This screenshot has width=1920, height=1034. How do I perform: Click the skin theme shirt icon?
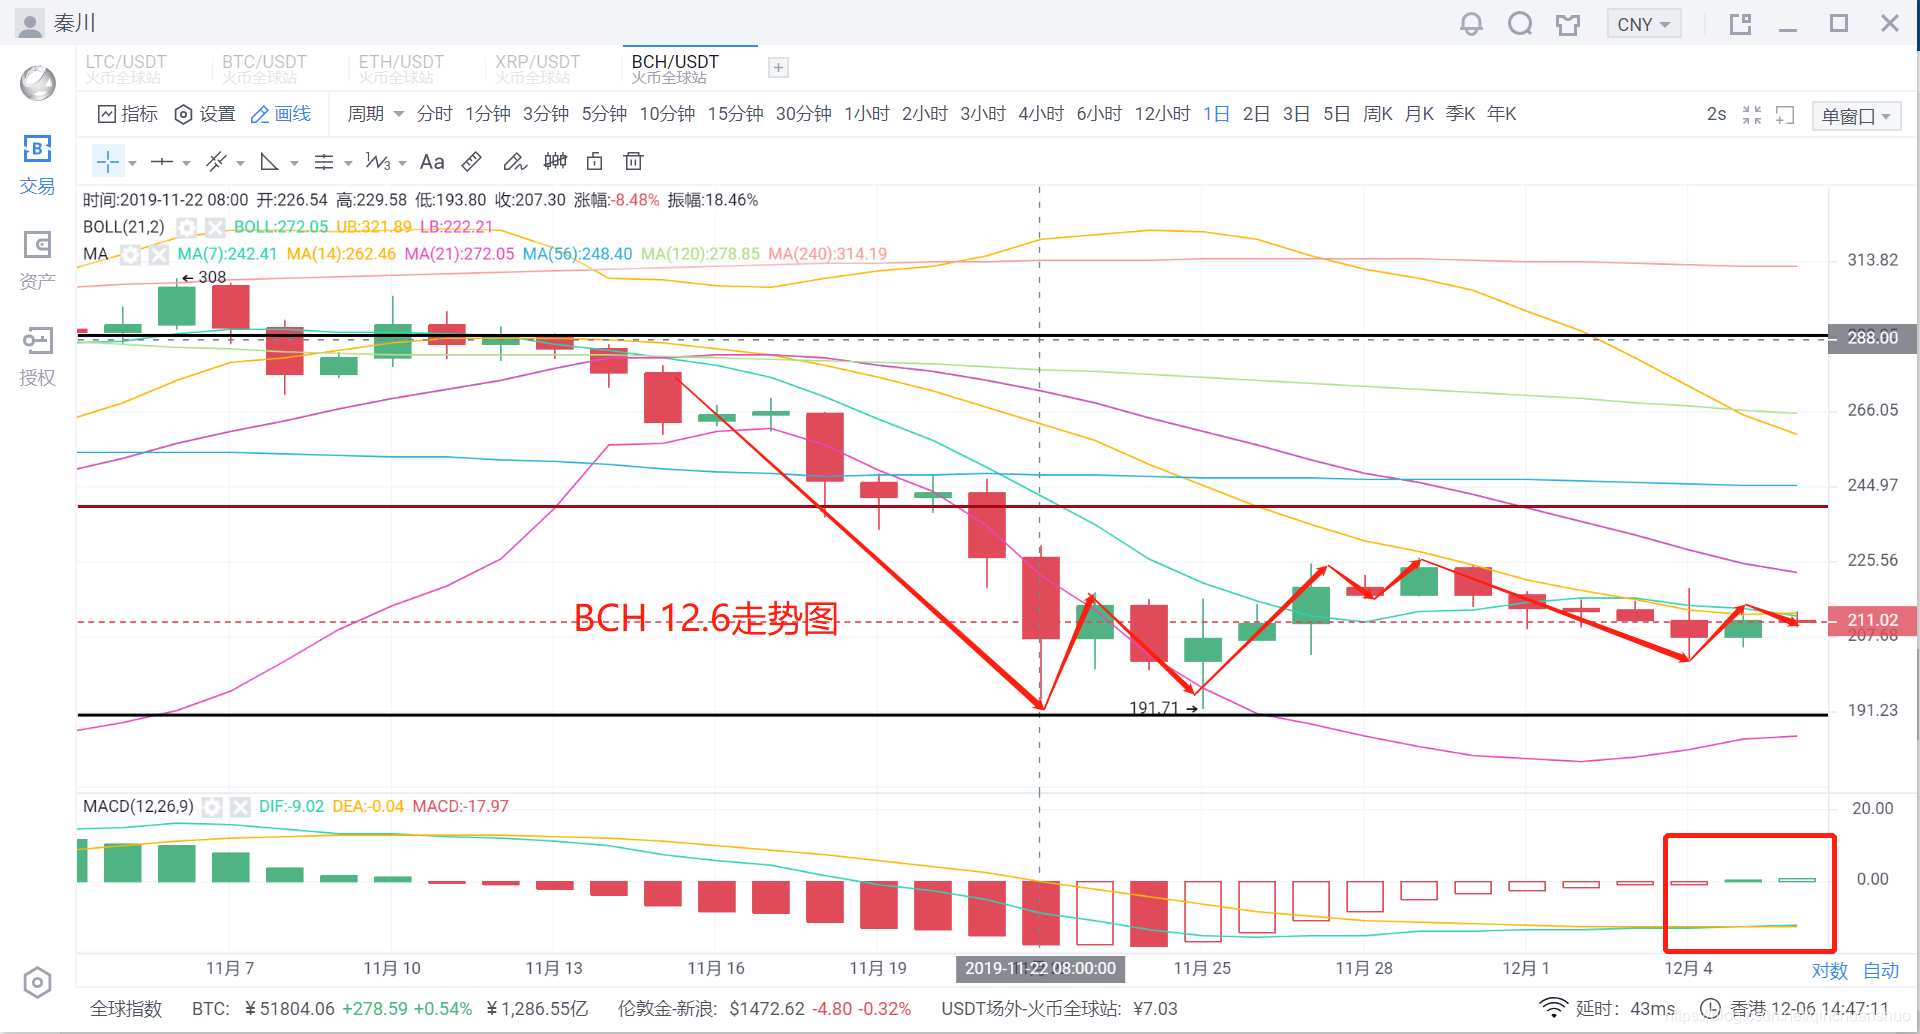click(x=1568, y=24)
